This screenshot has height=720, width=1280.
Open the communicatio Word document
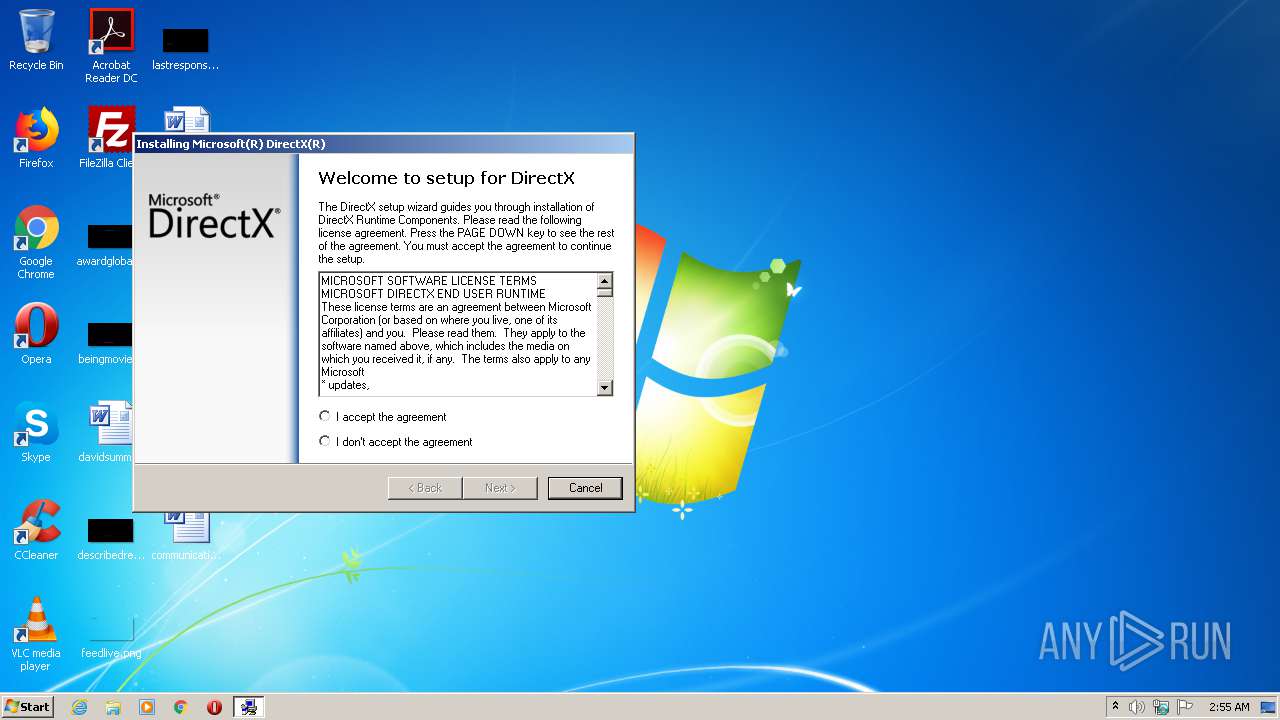186,536
